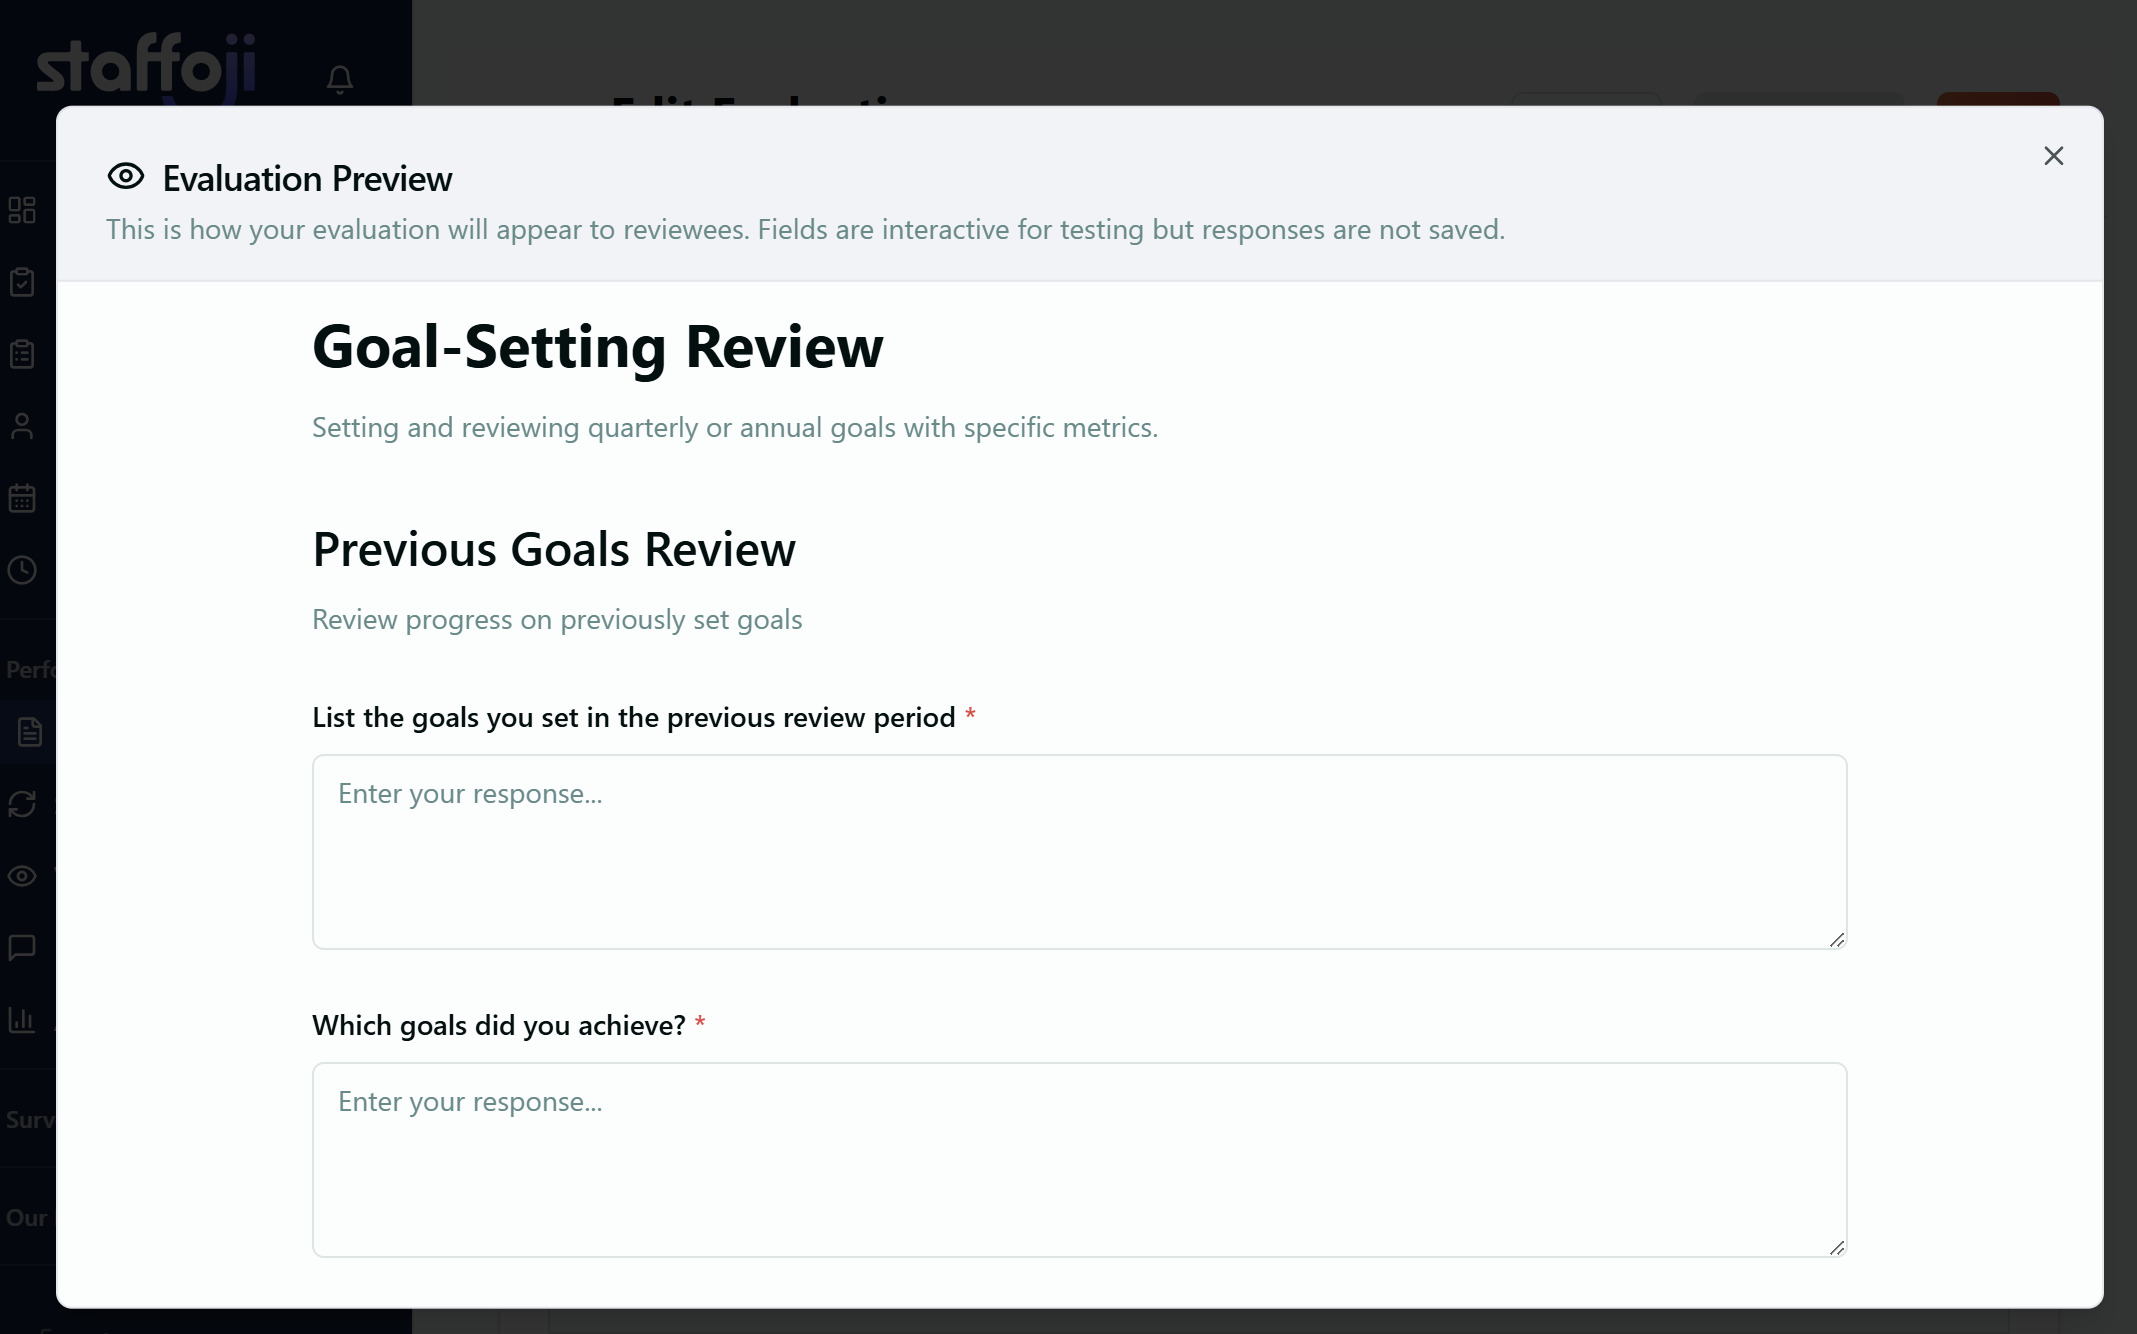
Task: Click the sync refresh icon in sidebar
Action: click(22, 804)
